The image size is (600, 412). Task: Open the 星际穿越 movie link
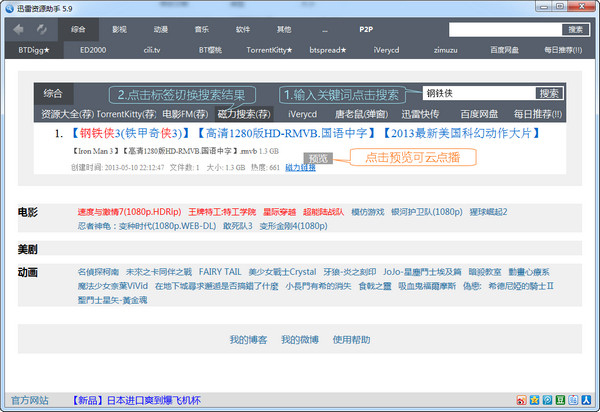[279, 212]
